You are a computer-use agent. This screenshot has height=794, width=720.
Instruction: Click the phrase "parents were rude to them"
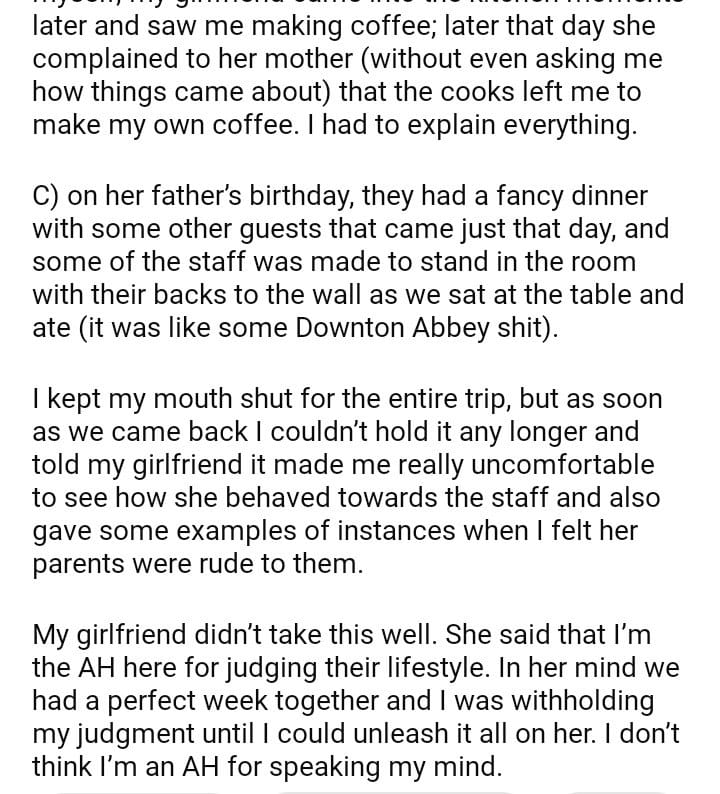coord(197,563)
